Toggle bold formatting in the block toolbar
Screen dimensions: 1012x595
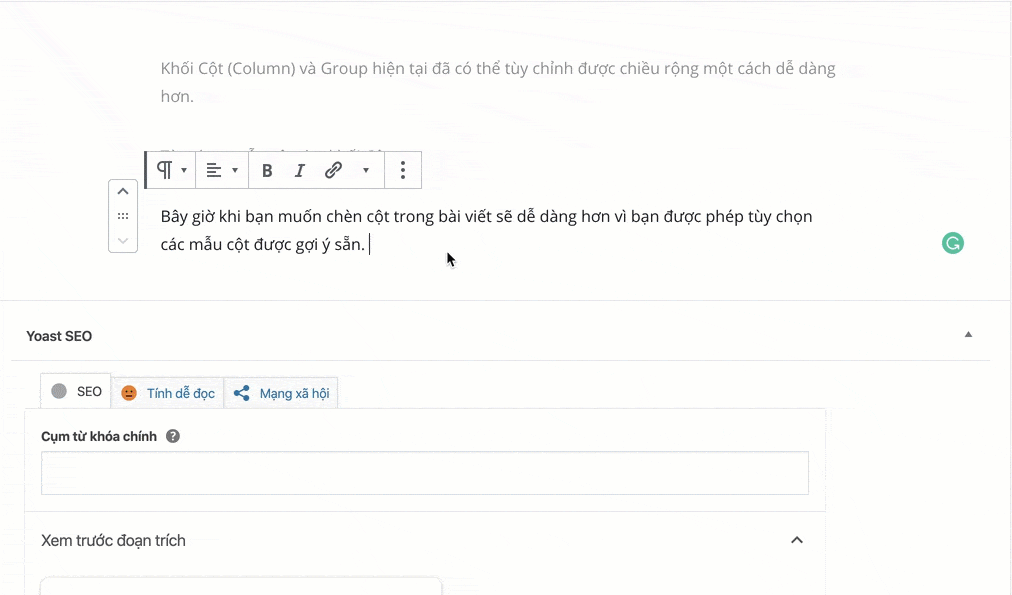[x=266, y=170]
